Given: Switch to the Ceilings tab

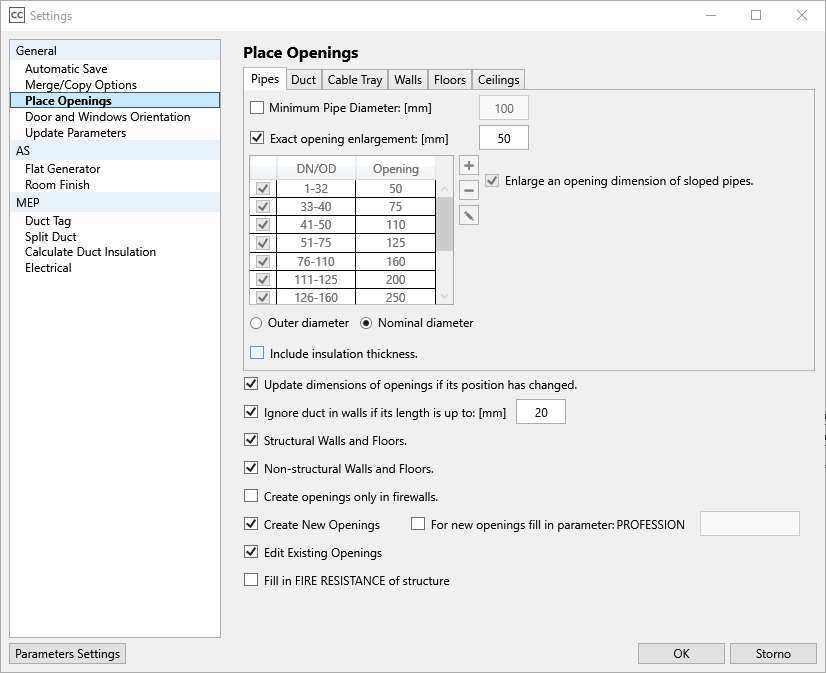Looking at the screenshot, I should (498, 79).
